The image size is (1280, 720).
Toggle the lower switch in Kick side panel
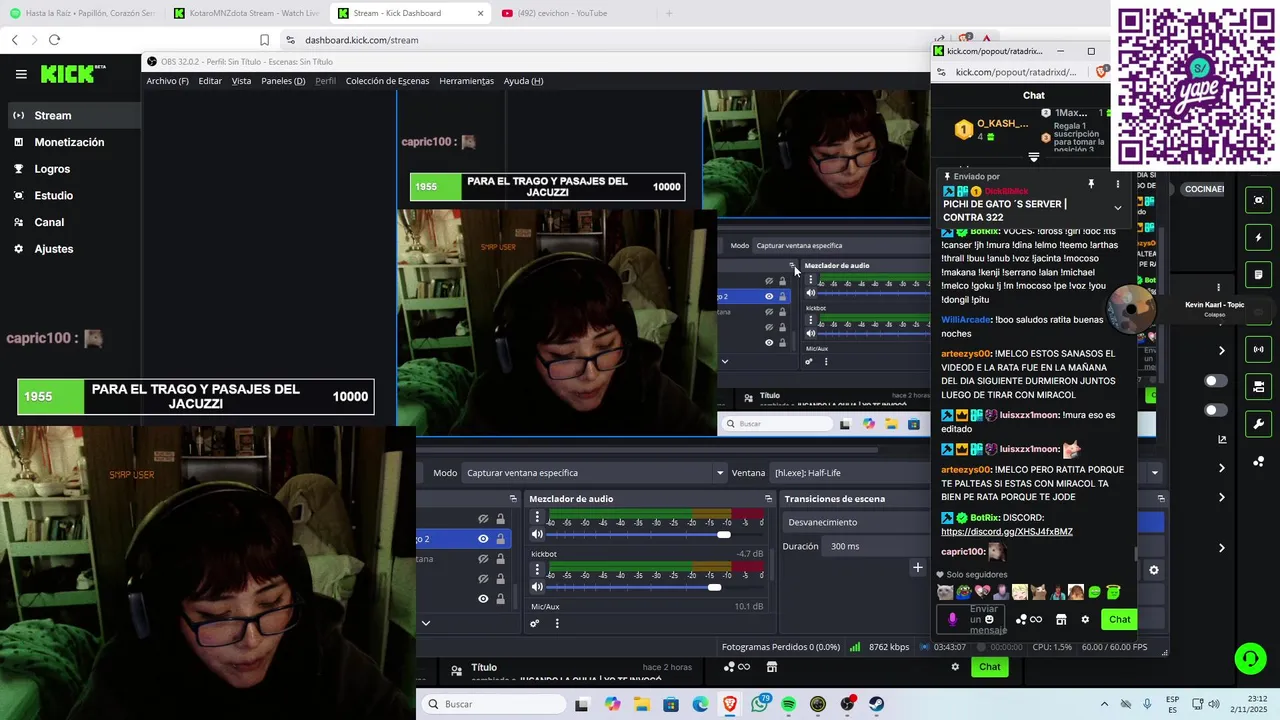click(x=1215, y=410)
